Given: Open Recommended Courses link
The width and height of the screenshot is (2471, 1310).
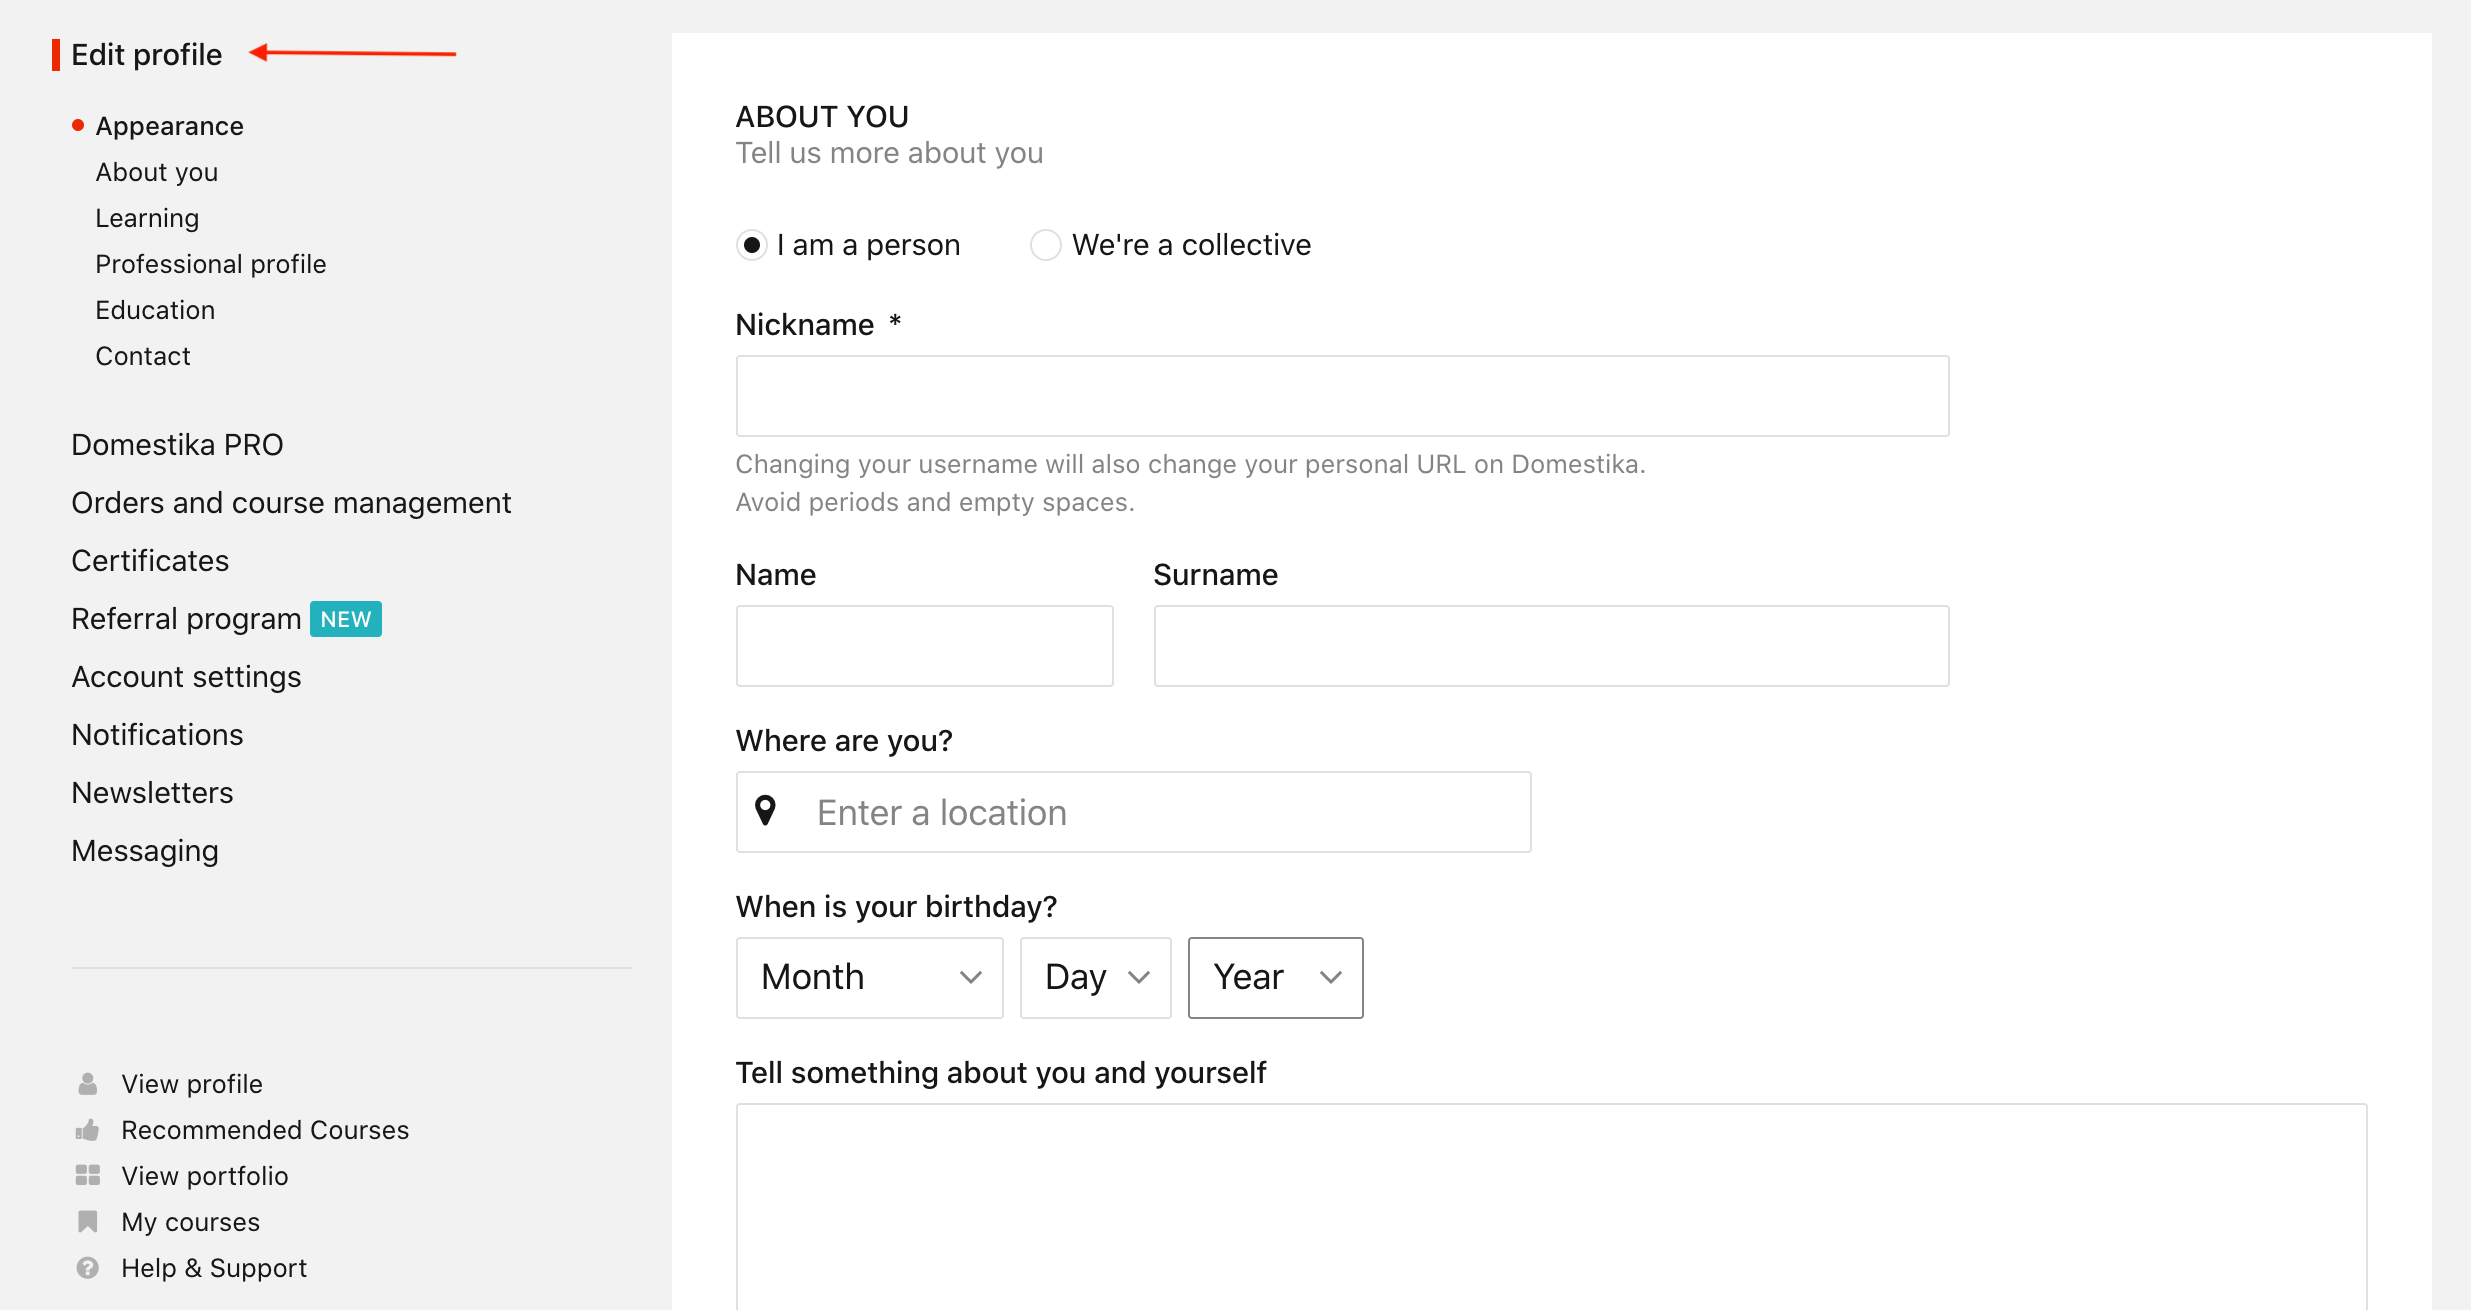Looking at the screenshot, I should coord(265,1130).
